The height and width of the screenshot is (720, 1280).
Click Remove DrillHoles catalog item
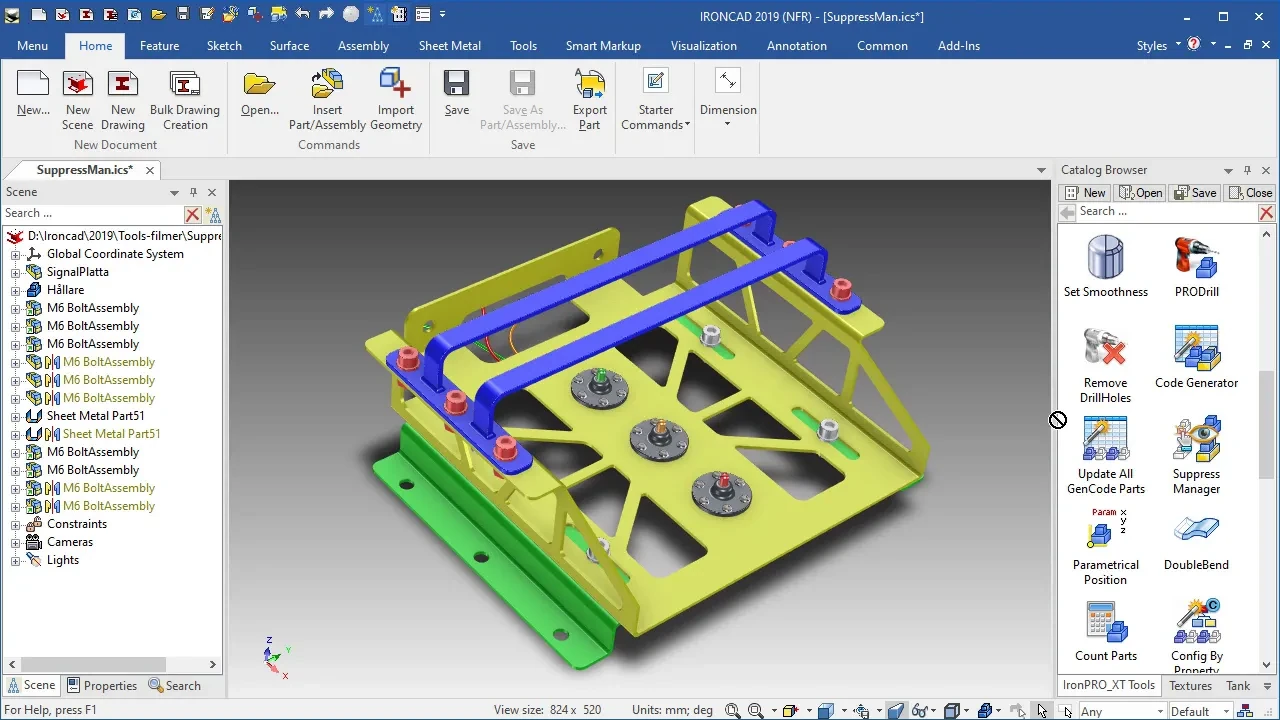(x=1106, y=365)
